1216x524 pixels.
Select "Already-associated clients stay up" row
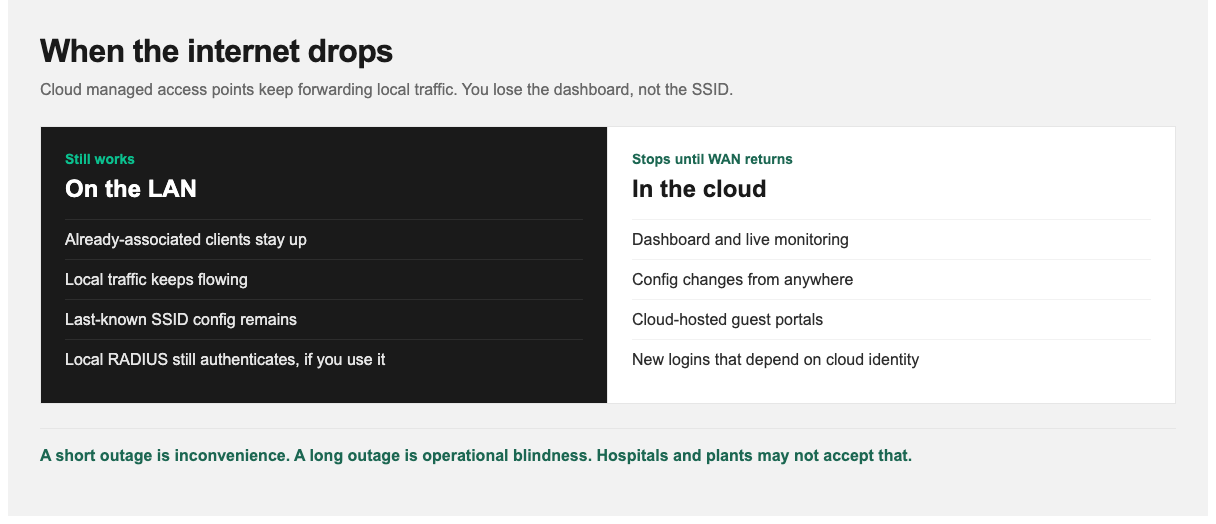[324, 240]
